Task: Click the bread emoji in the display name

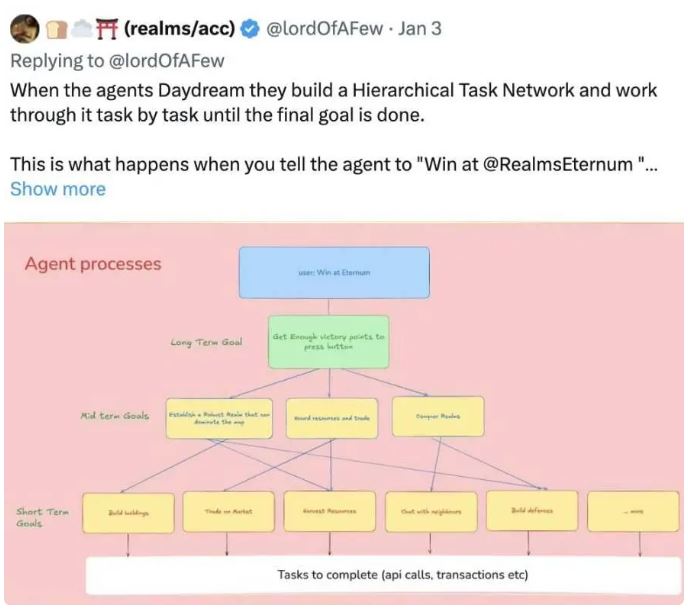Action: coord(55,28)
